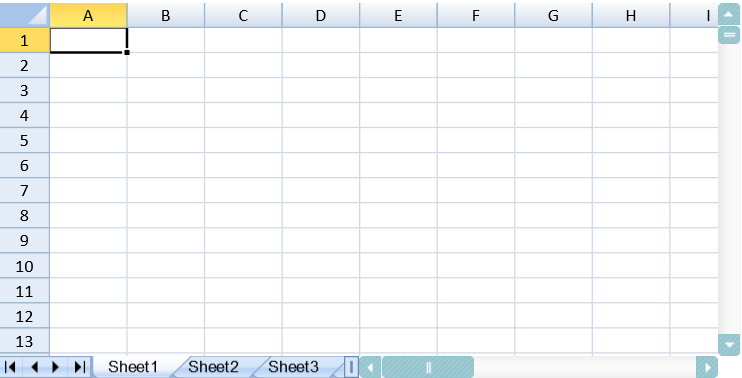This screenshot has height=378, width=742.
Task: Select the Sheet1 tab
Action: 133,367
